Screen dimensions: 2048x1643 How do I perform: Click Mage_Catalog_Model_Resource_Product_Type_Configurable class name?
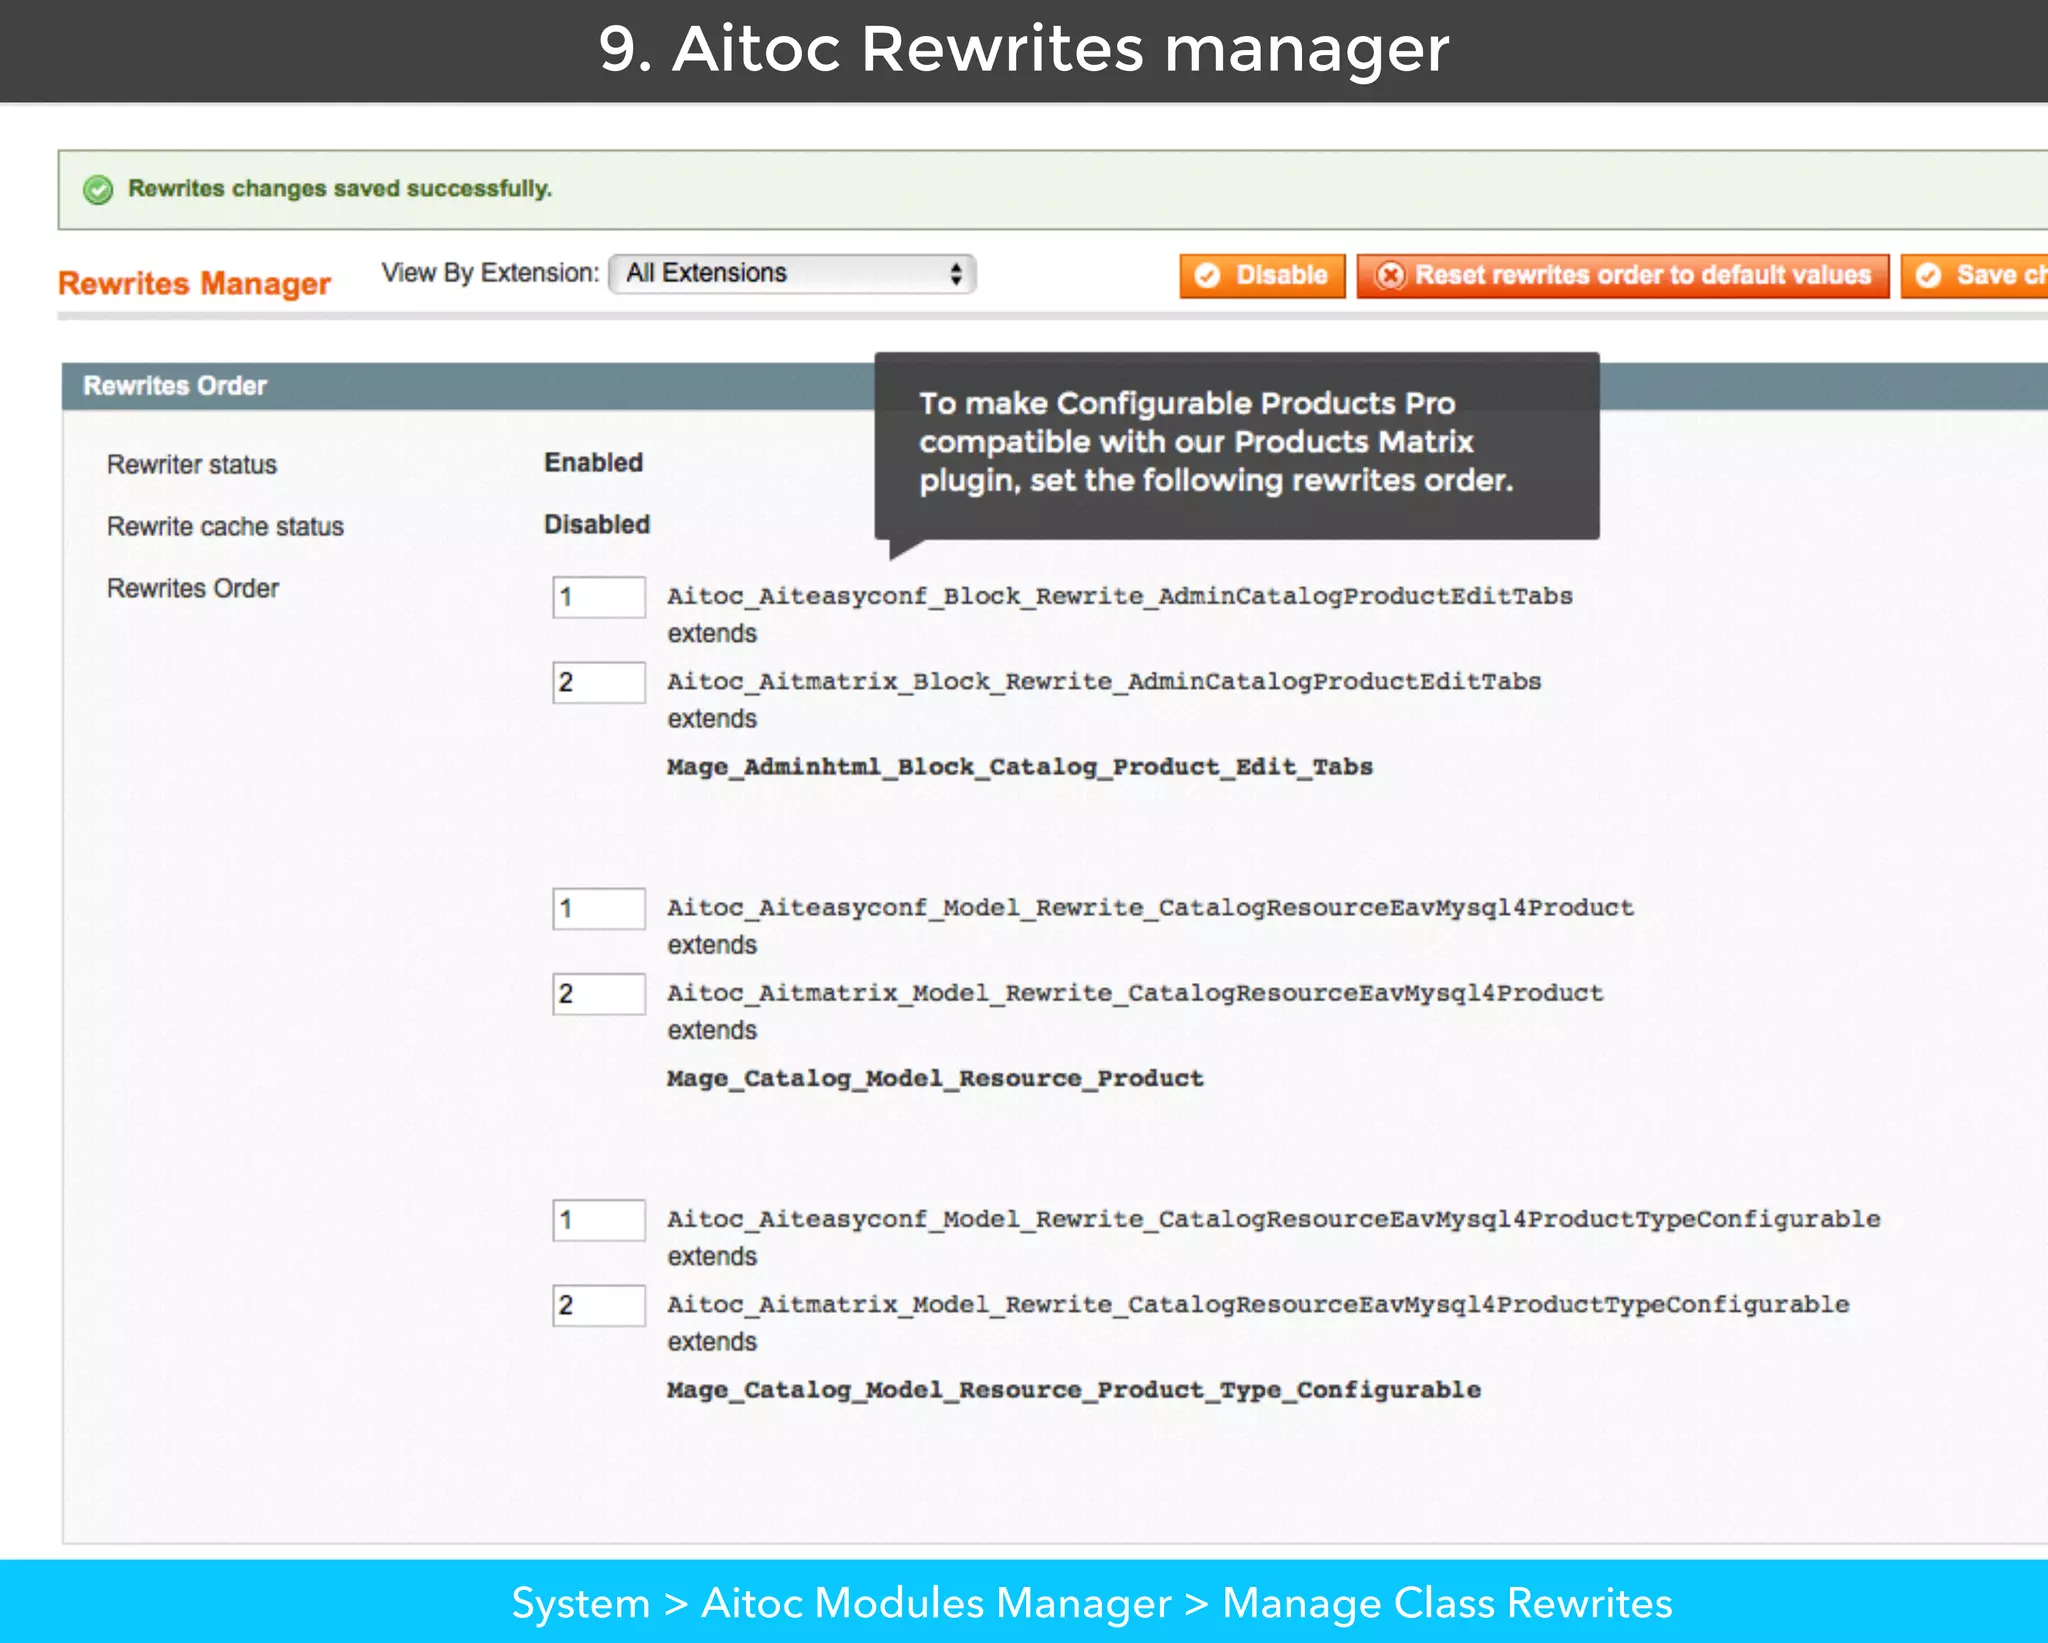(1074, 1390)
